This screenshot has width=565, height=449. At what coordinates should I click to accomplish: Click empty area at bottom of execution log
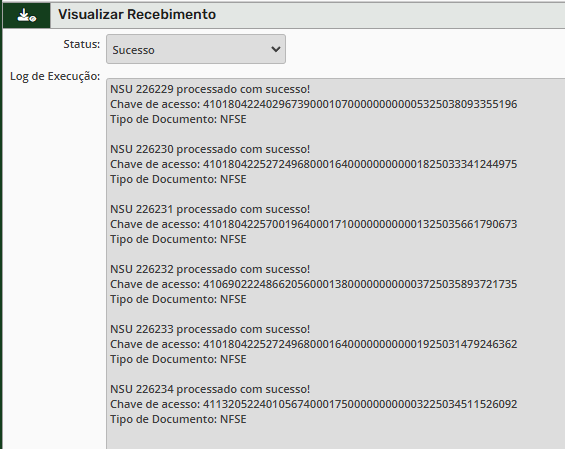(x=335, y=438)
